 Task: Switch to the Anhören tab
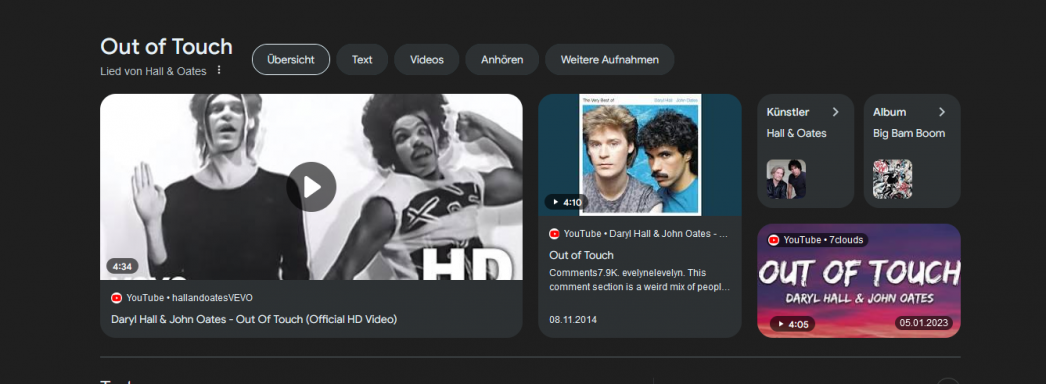[x=502, y=59]
